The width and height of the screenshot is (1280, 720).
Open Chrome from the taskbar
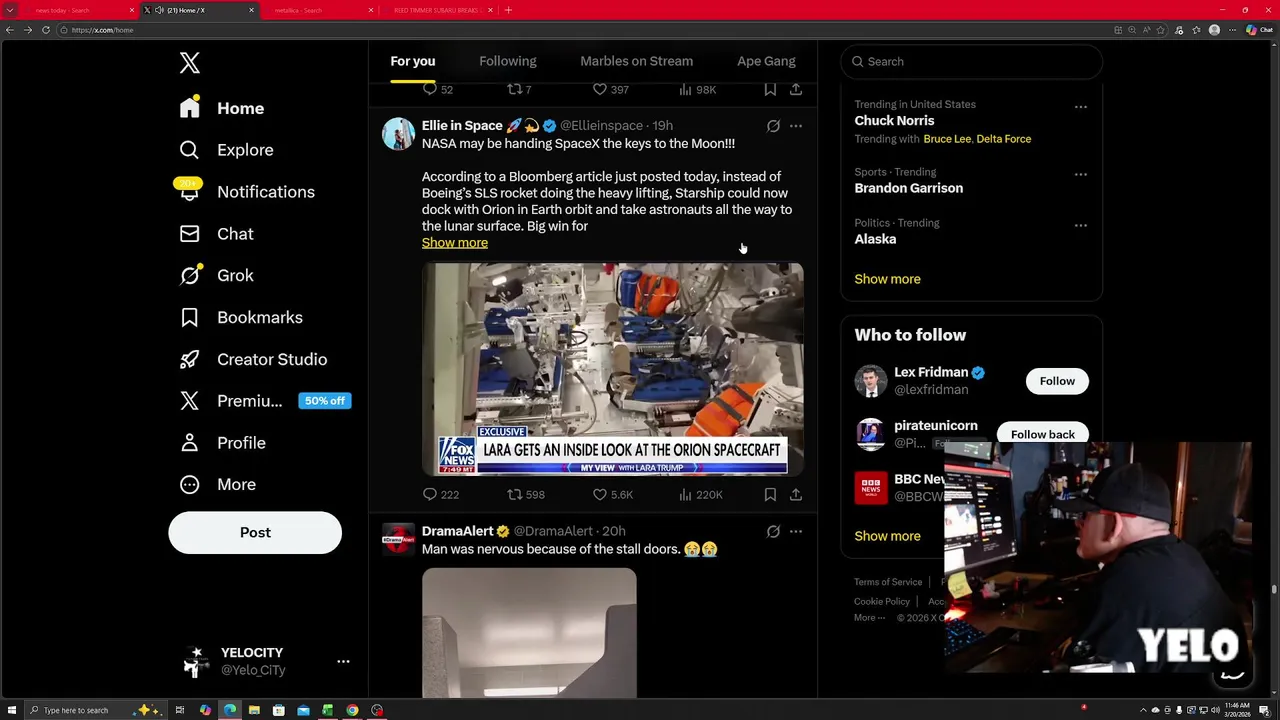pyautogui.click(x=352, y=710)
